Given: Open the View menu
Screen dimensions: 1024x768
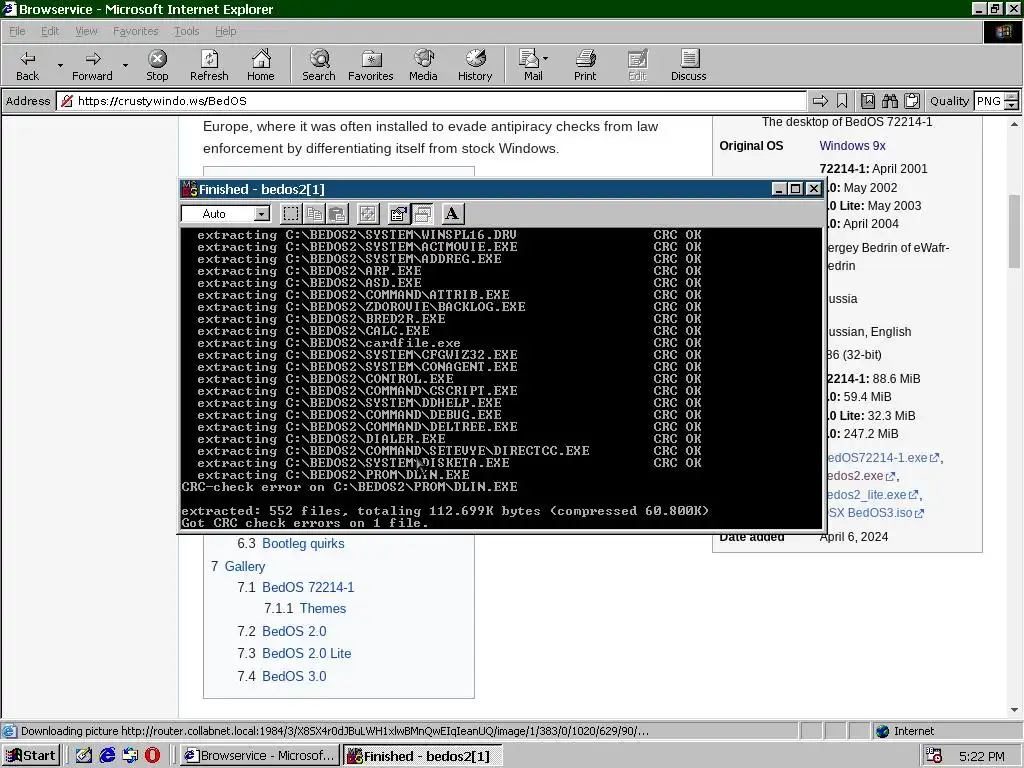Looking at the screenshot, I should [x=86, y=31].
